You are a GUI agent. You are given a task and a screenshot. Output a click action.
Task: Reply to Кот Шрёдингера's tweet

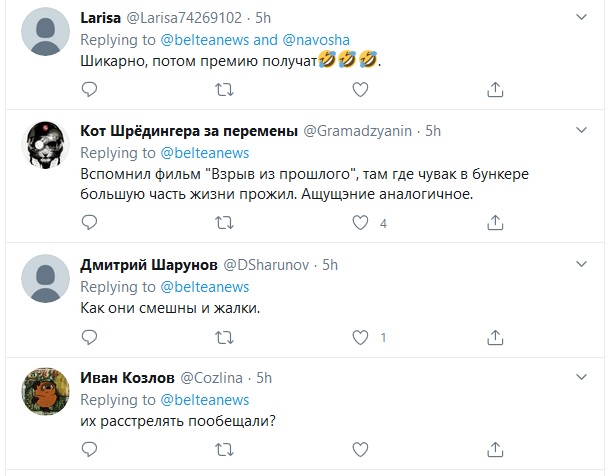(89, 223)
